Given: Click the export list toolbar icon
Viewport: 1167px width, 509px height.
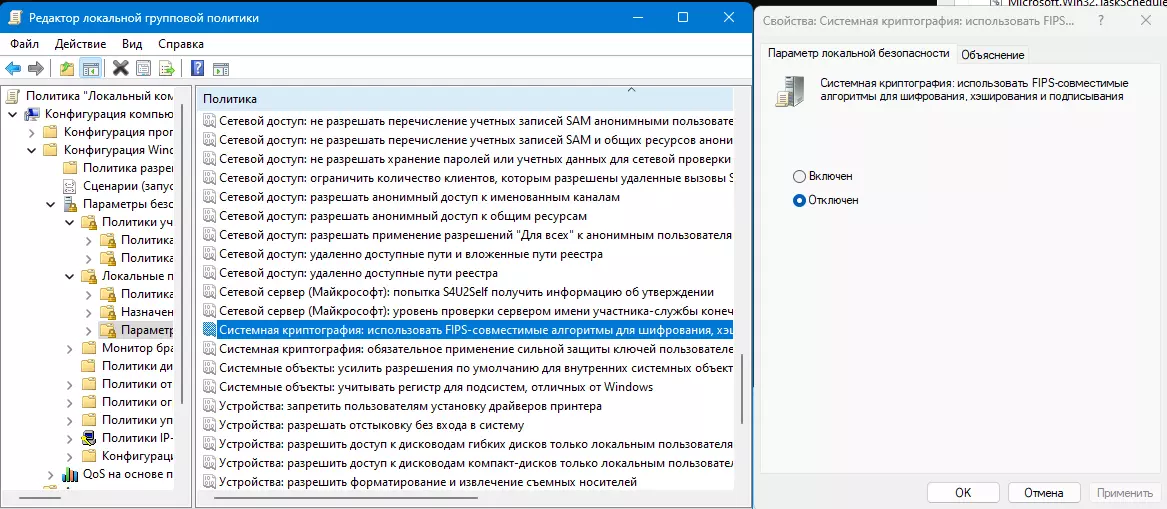Looking at the screenshot, I should (x=166, y=69).
